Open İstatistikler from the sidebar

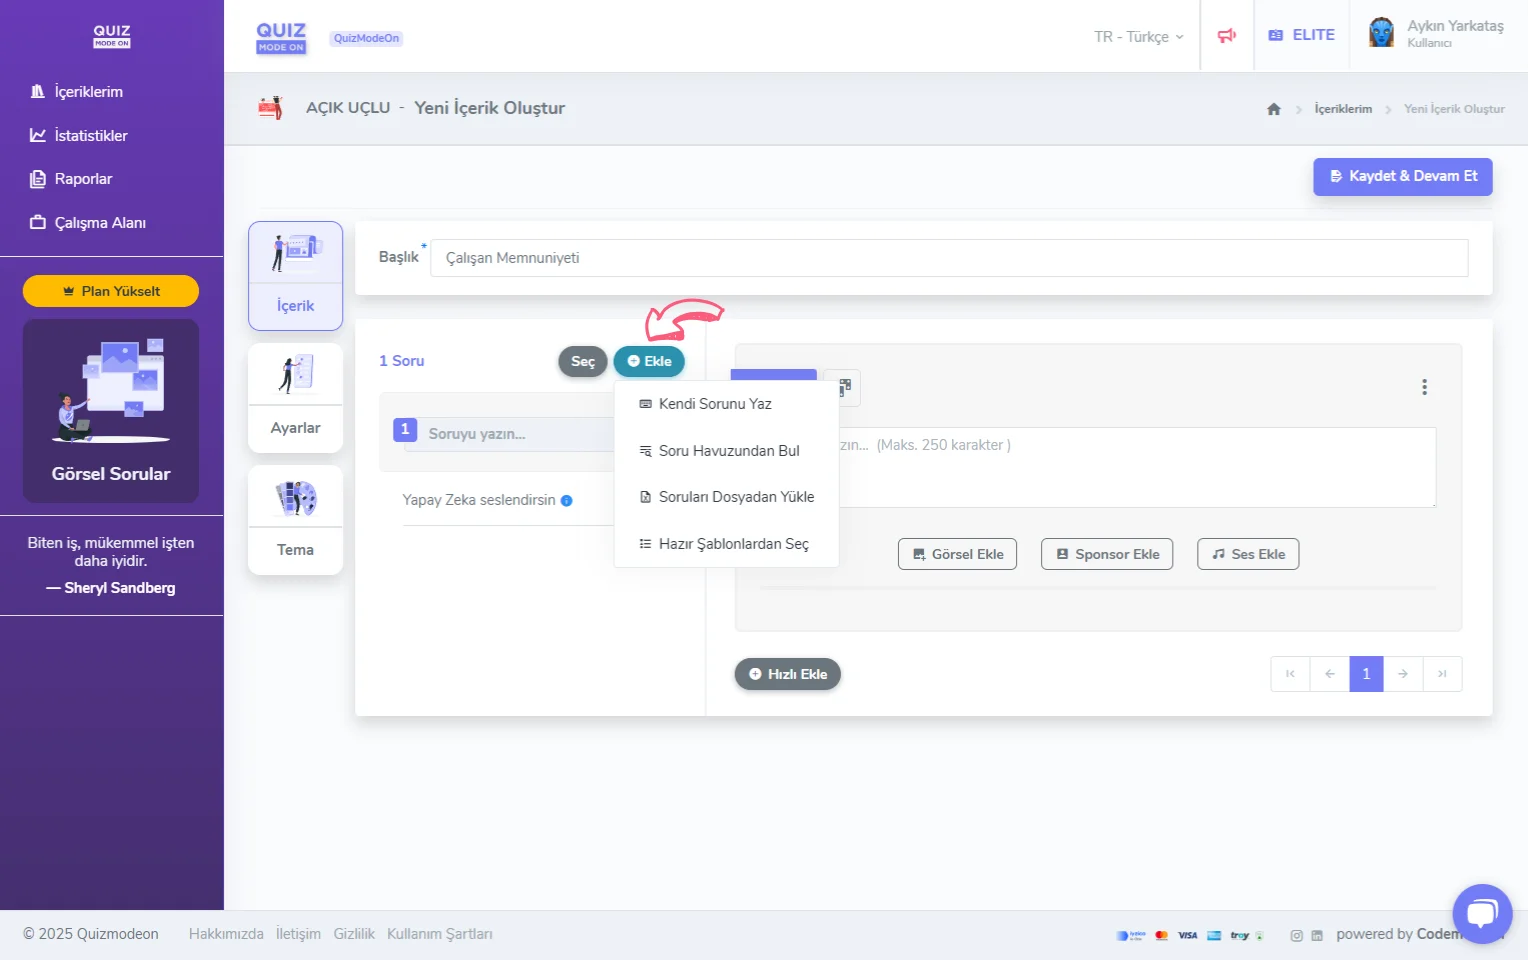(x=90, y=136)
